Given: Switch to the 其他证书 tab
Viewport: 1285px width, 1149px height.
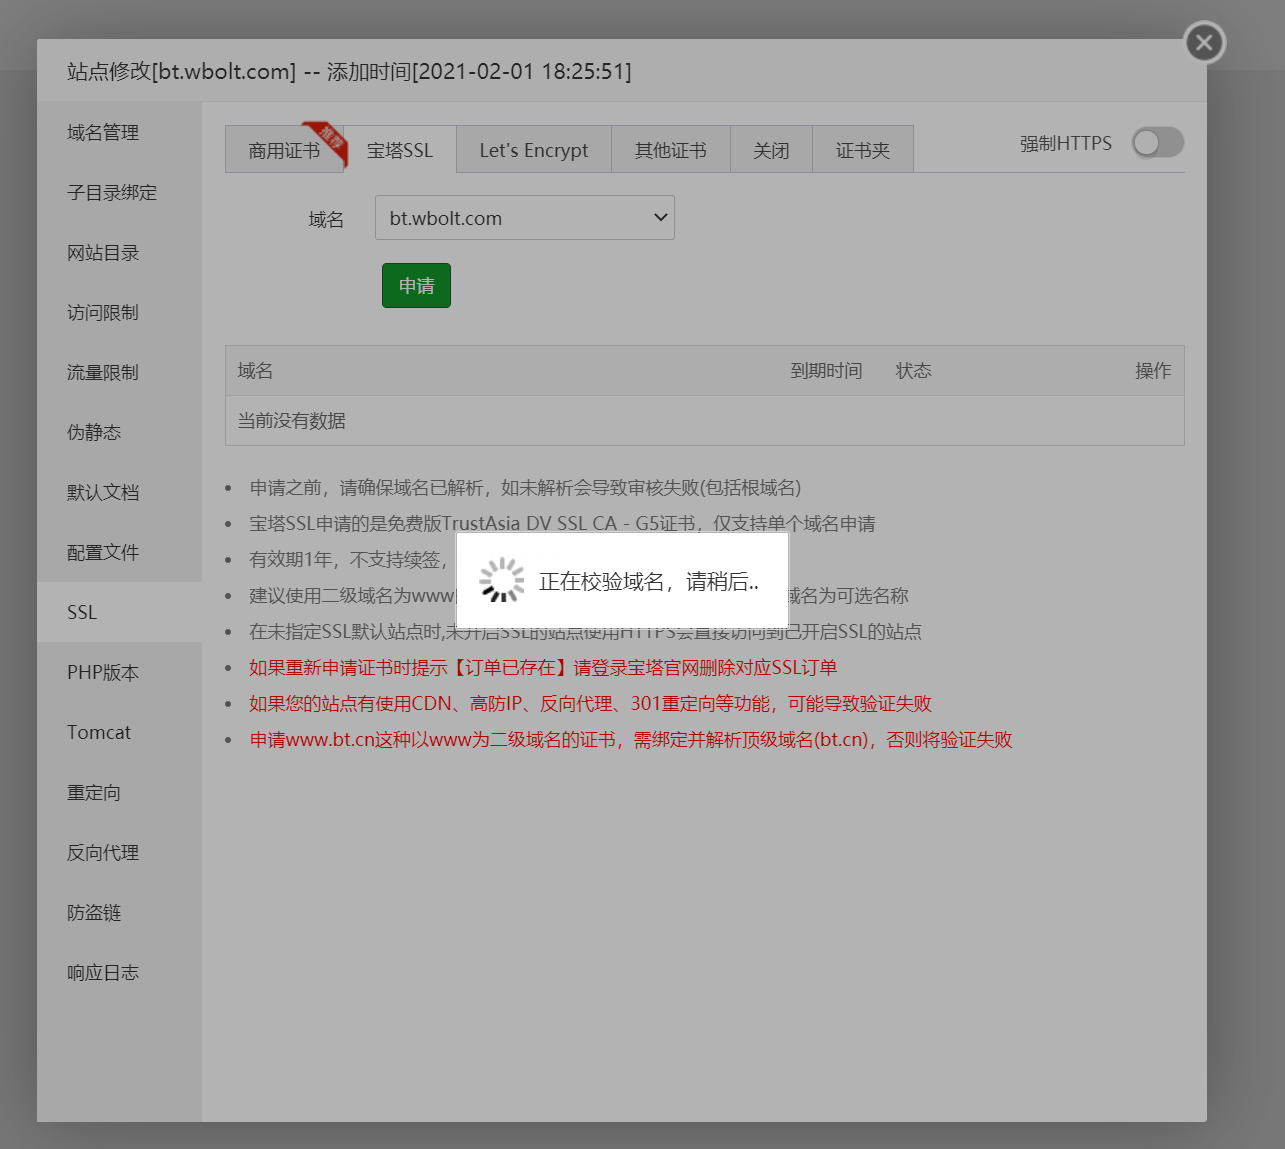Looking at the screenshot, I should (670, 149).
